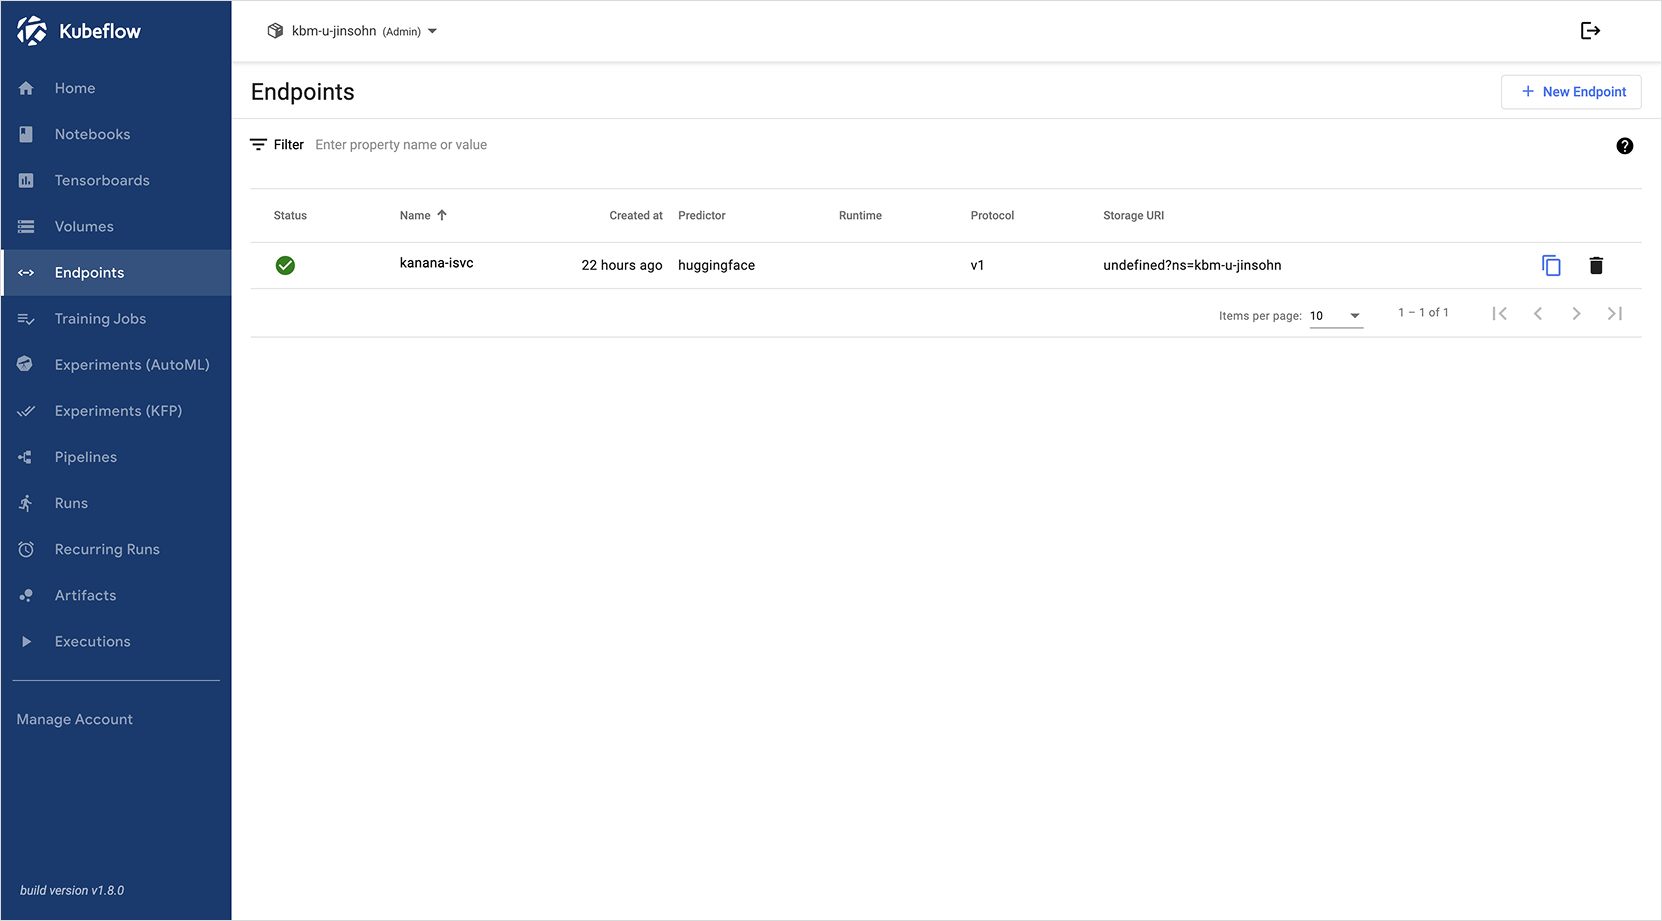Image resolution: width=1662 pixels, height=921 pixels.
Task: Click the namespace cube icon
Action: coord(275,31)
